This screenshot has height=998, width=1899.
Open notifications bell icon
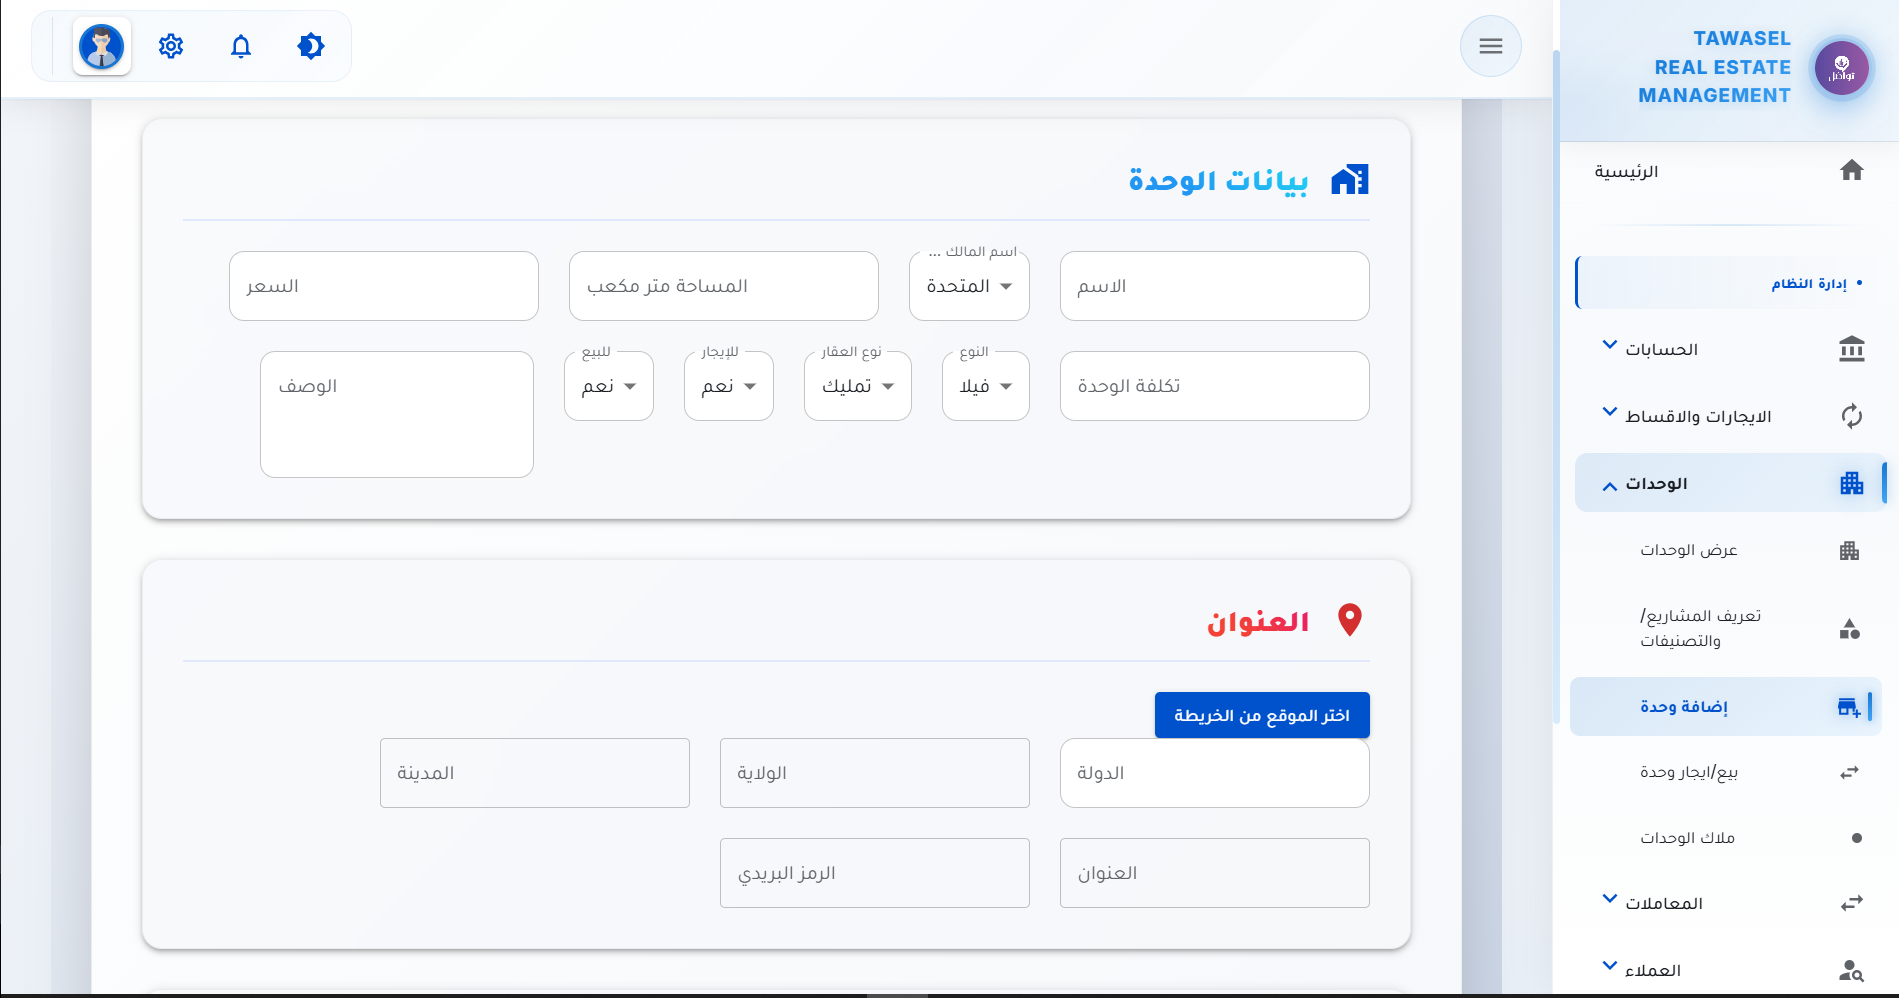[x=241, y=46]
